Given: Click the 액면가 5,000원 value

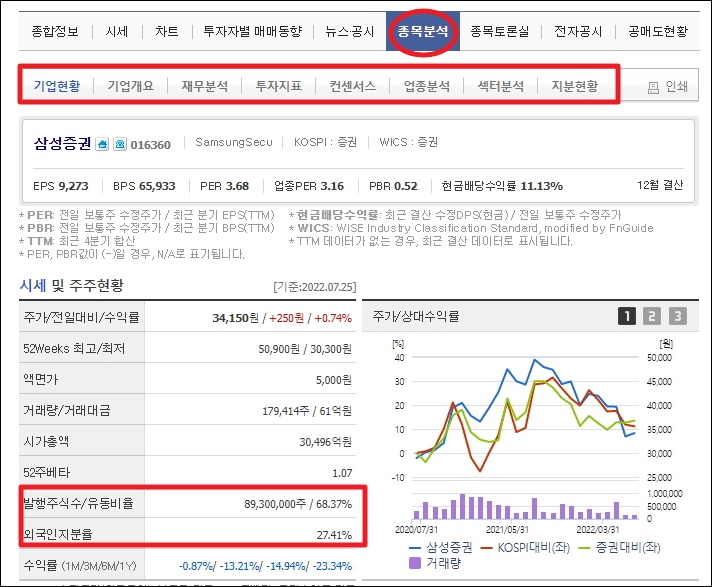Looking at the screenshot, I should 334,380.
